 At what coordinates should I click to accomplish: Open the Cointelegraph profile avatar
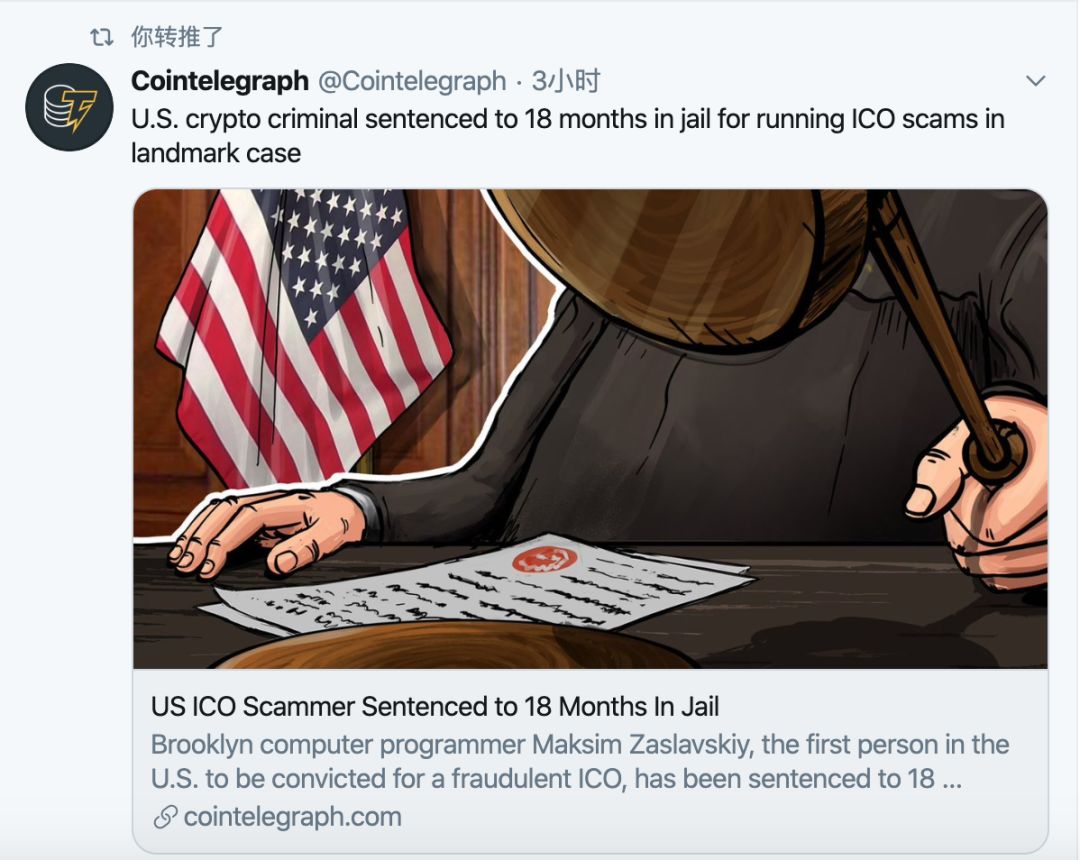point(69,107)
